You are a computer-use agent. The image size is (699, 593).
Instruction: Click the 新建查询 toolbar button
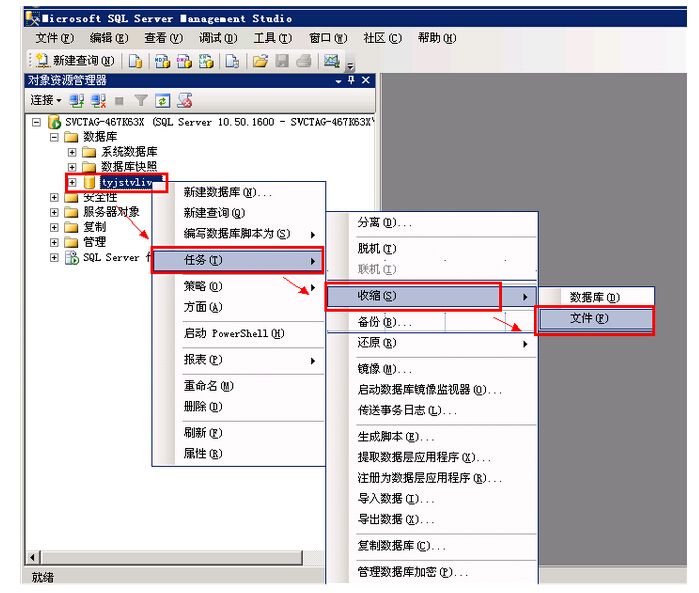click(67, 61)
